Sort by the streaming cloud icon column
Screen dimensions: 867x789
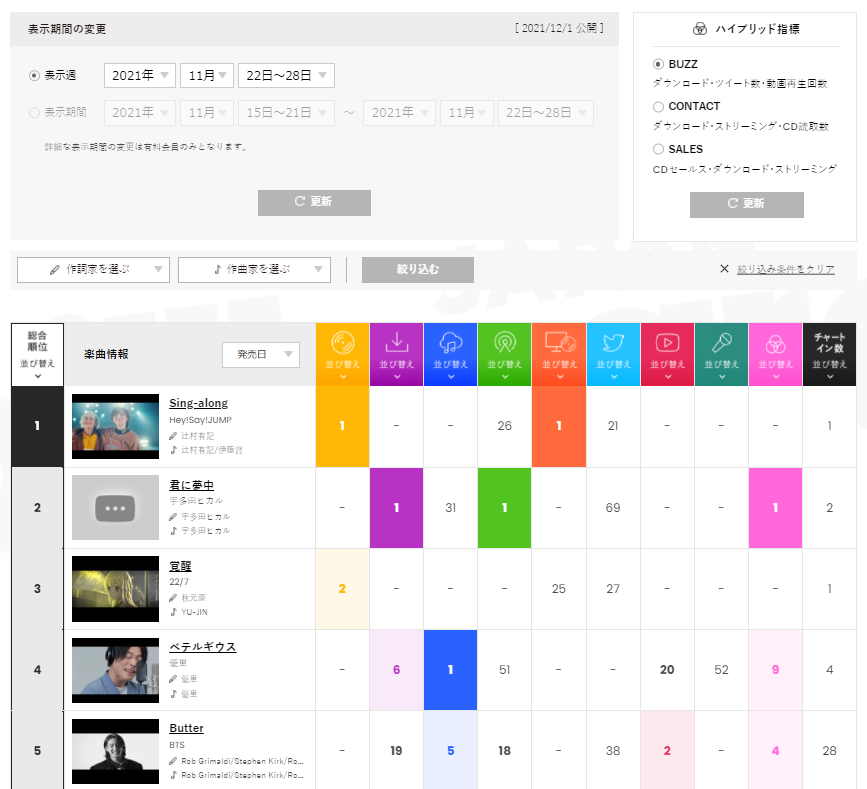point(451,354)
